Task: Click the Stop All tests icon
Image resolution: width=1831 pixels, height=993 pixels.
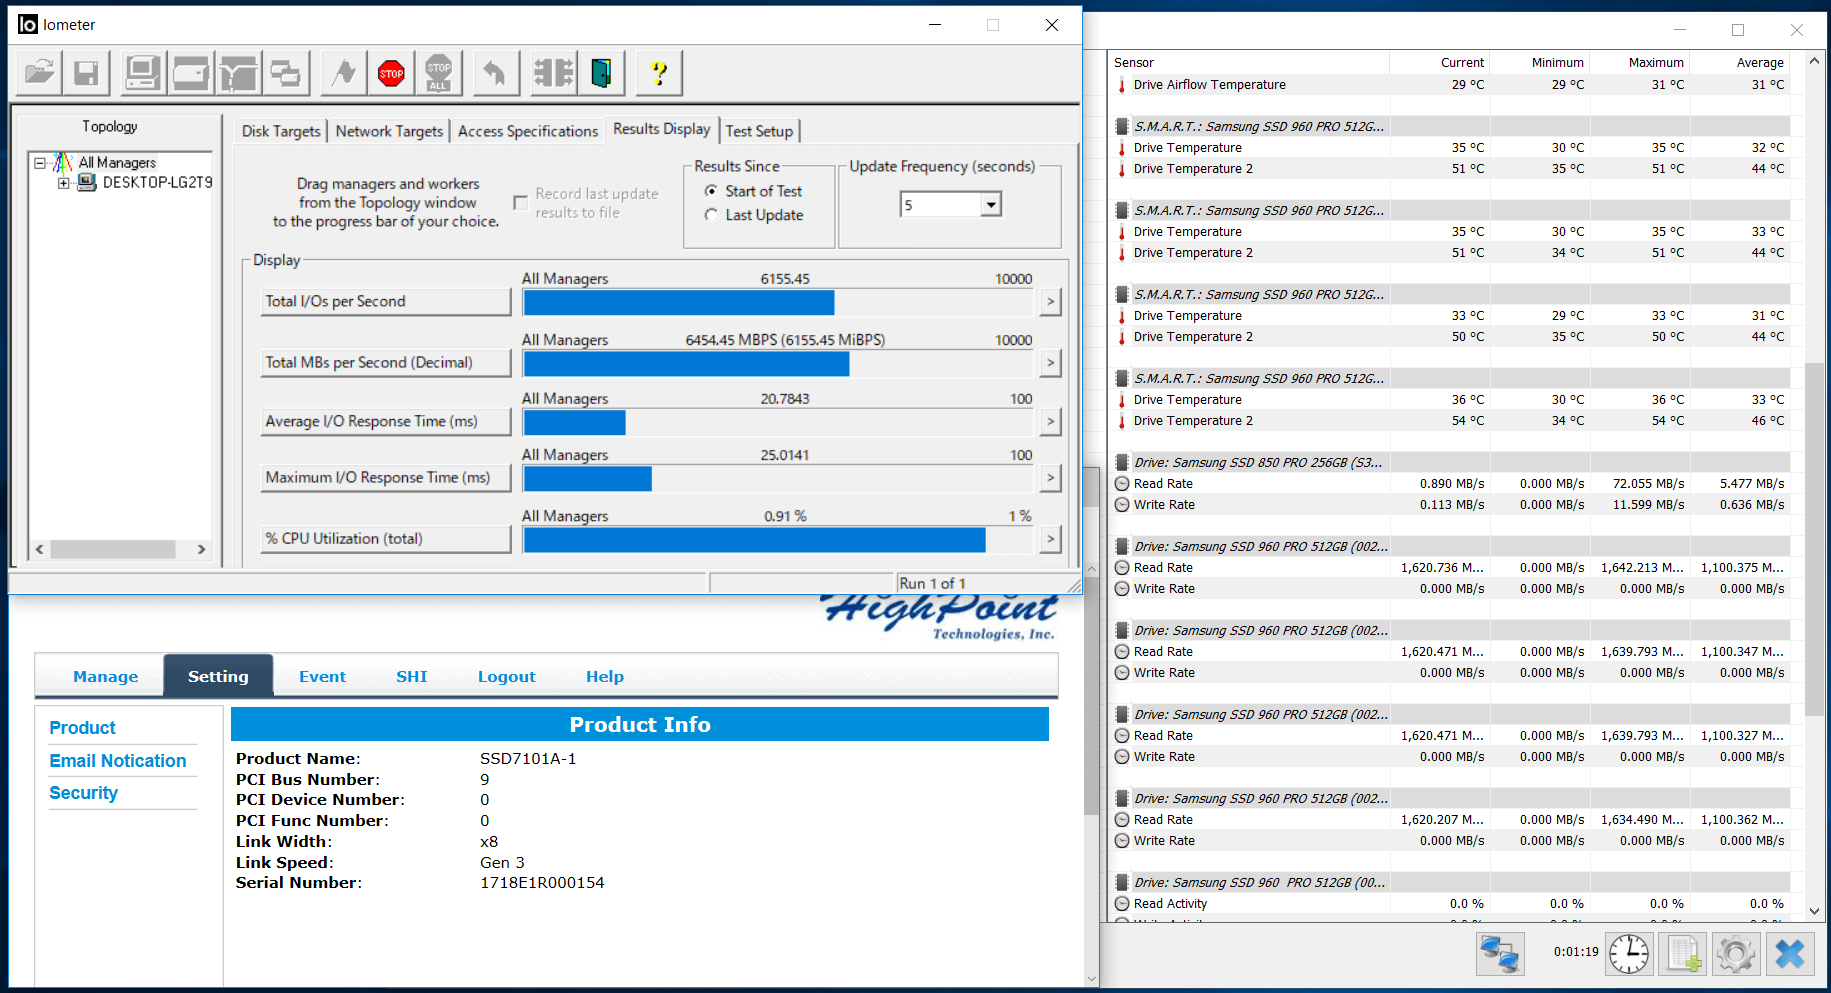Action: tap(438, 73)
